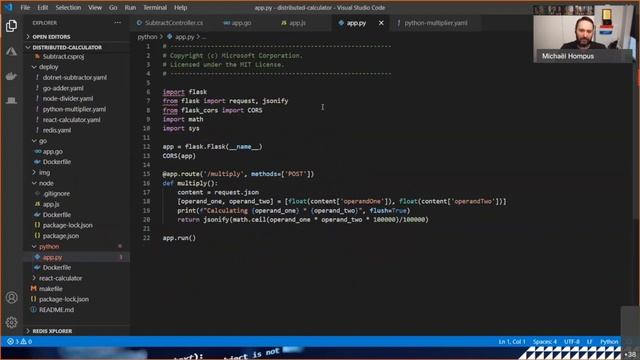Screen dimensions: 640x360
Task: Place cursor on the app.run() line
Action: tap(179, 238)
